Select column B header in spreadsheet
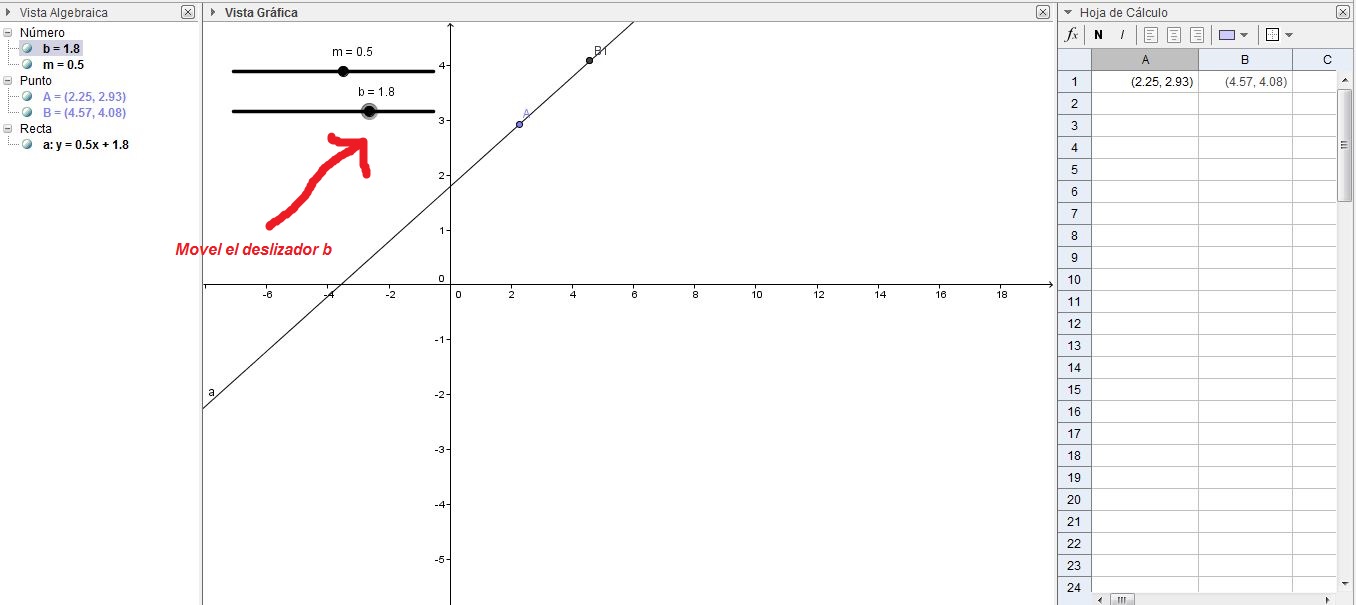1356x605 pixels. 1245,59
